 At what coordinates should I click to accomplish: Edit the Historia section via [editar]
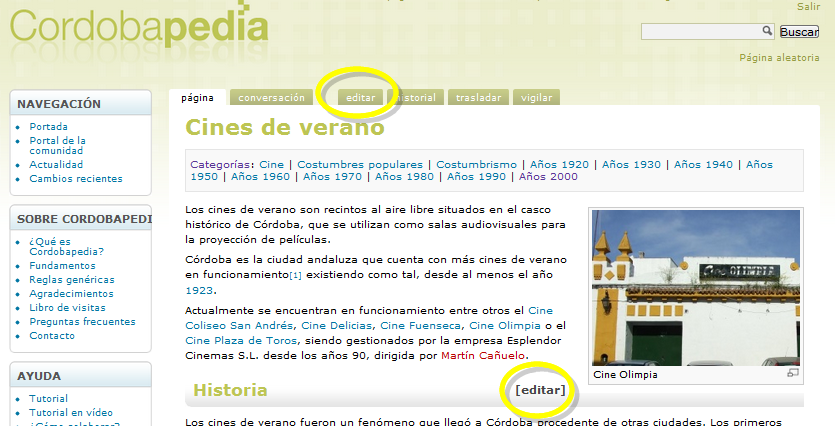540,390
